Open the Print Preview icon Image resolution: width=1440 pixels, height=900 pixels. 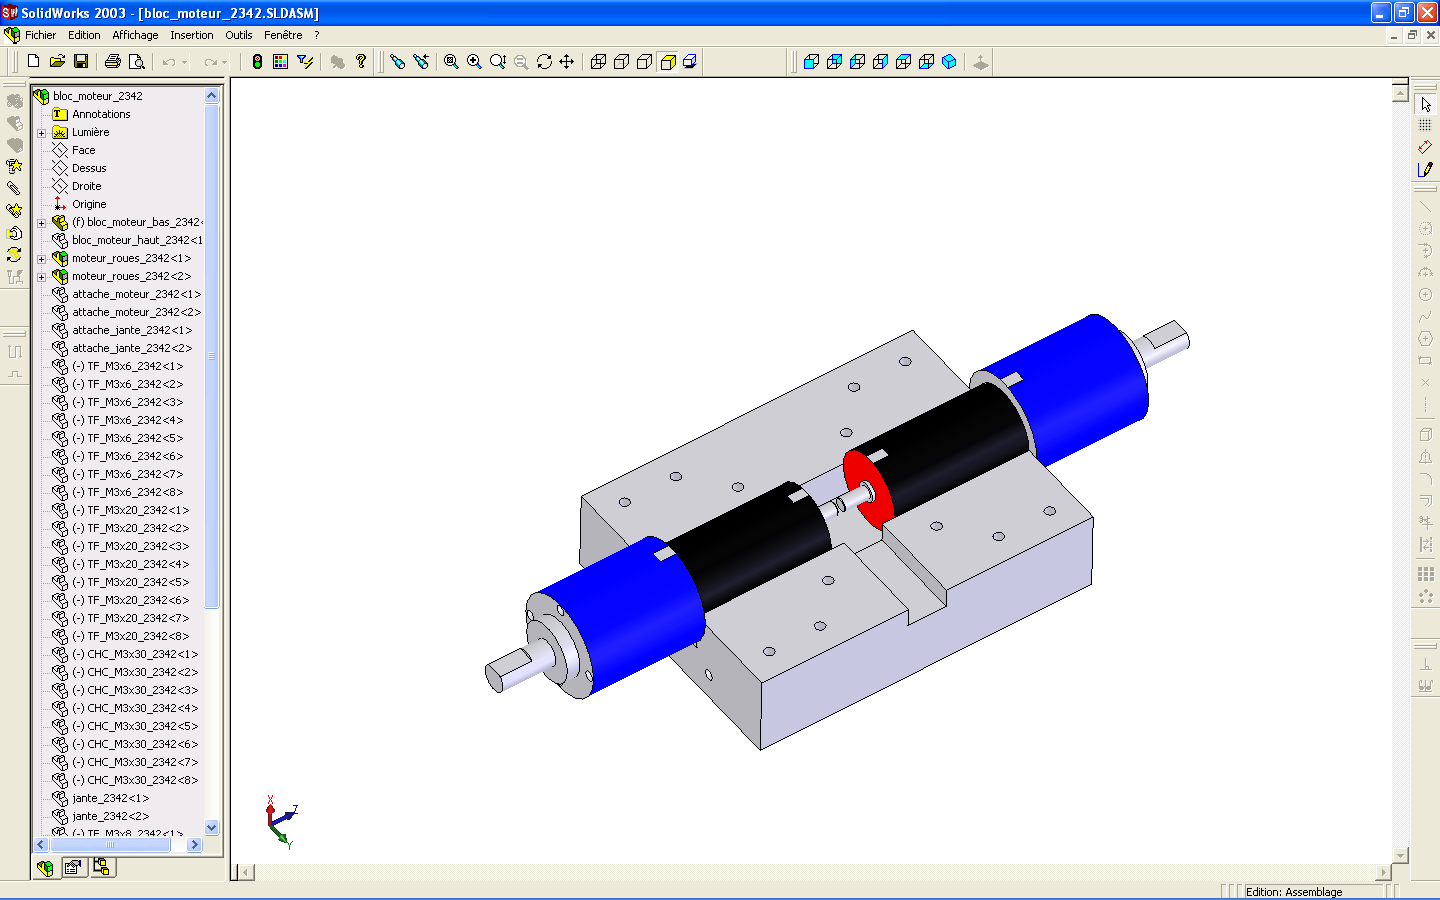(x=137, y=62)
